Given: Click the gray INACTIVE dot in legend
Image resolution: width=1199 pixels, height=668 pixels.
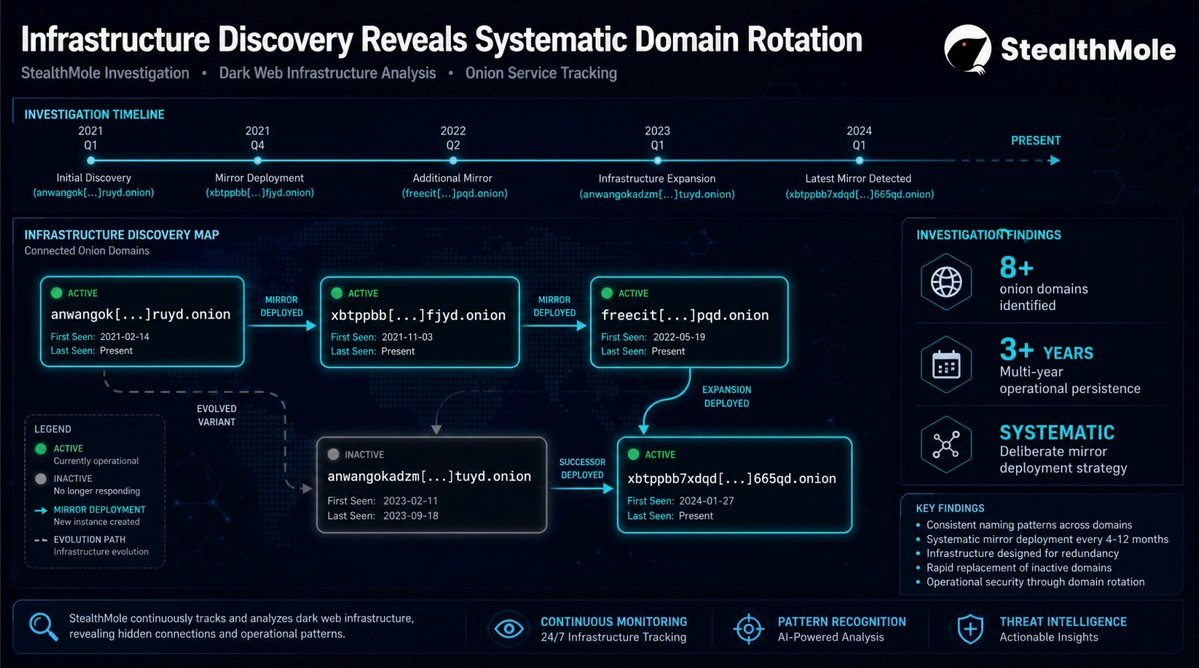Looking at the screenshot, I should coord(41,478).
